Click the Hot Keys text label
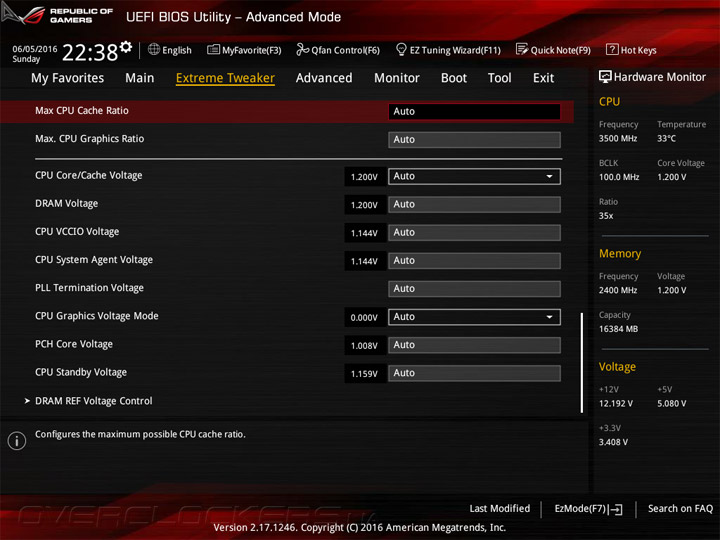720x540 pixels. pos(638,50)
